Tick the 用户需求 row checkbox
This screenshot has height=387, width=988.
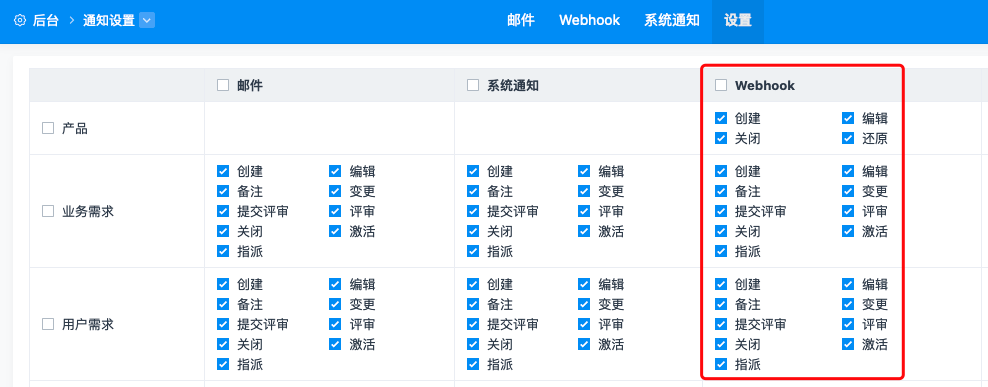48,325
